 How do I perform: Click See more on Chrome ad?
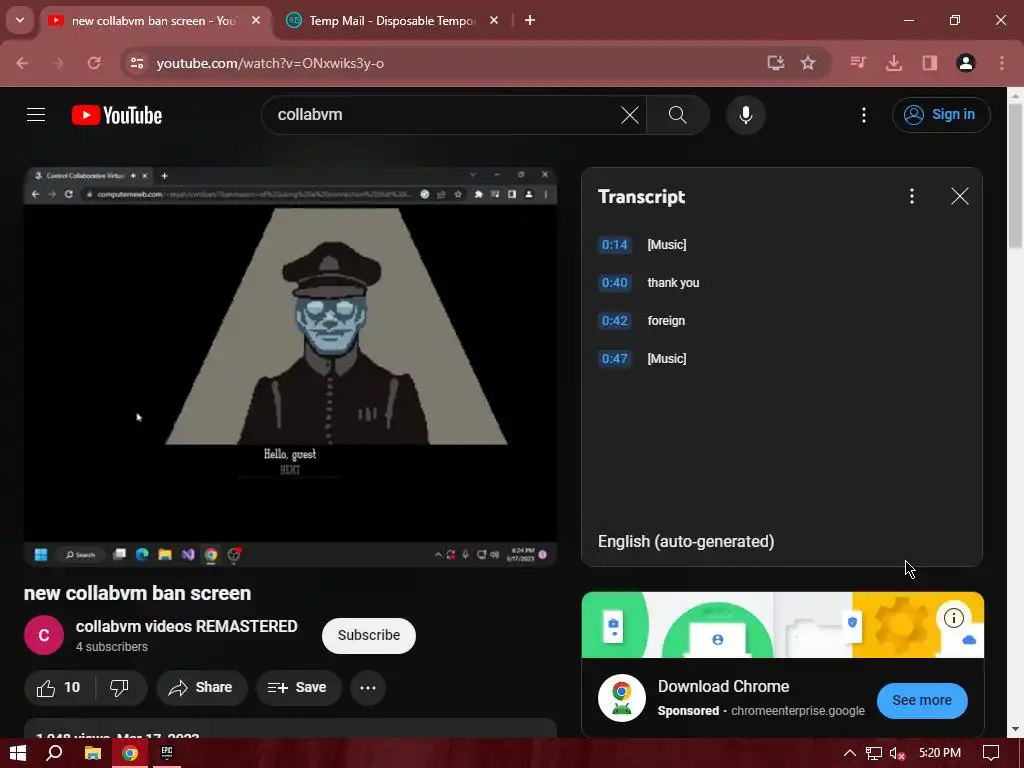pos(921,700)
